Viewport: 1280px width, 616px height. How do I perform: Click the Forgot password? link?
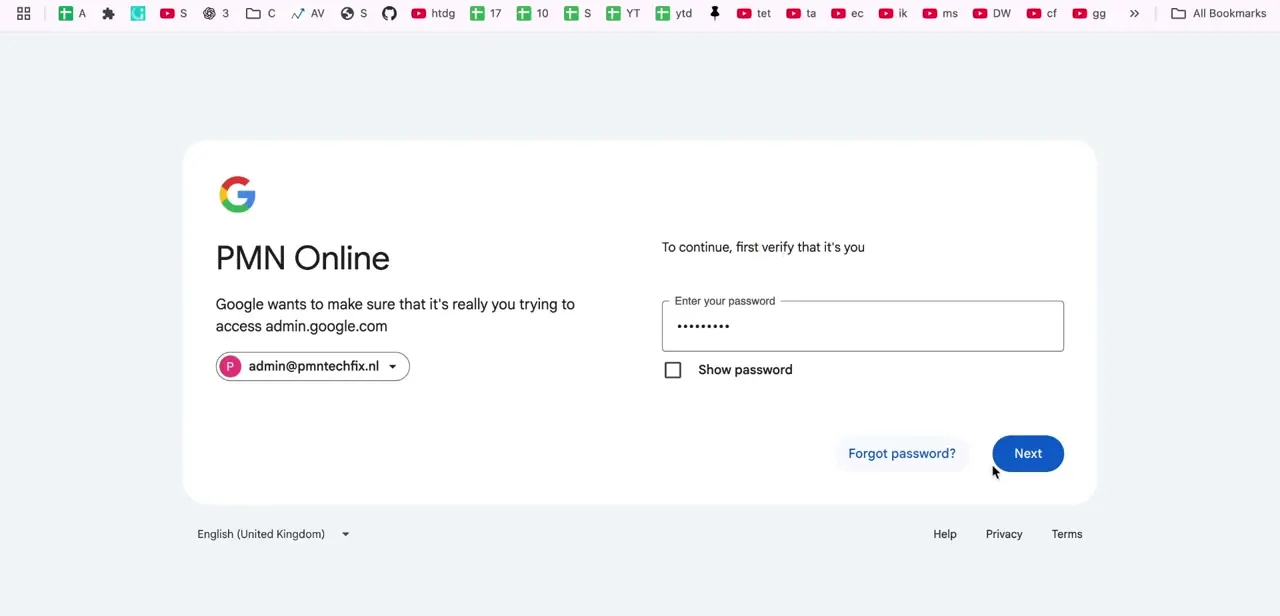(x=902, y=454)
